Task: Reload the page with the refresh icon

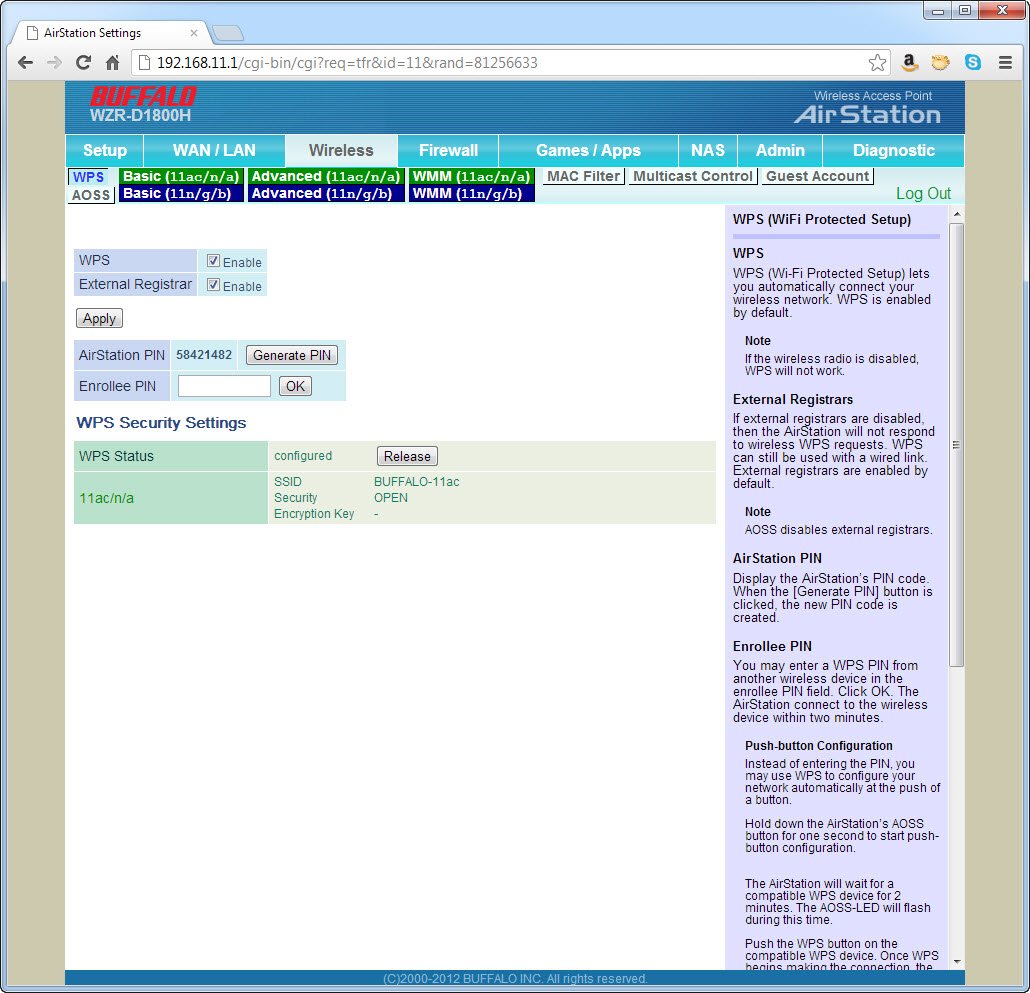Action: (83, 63)
